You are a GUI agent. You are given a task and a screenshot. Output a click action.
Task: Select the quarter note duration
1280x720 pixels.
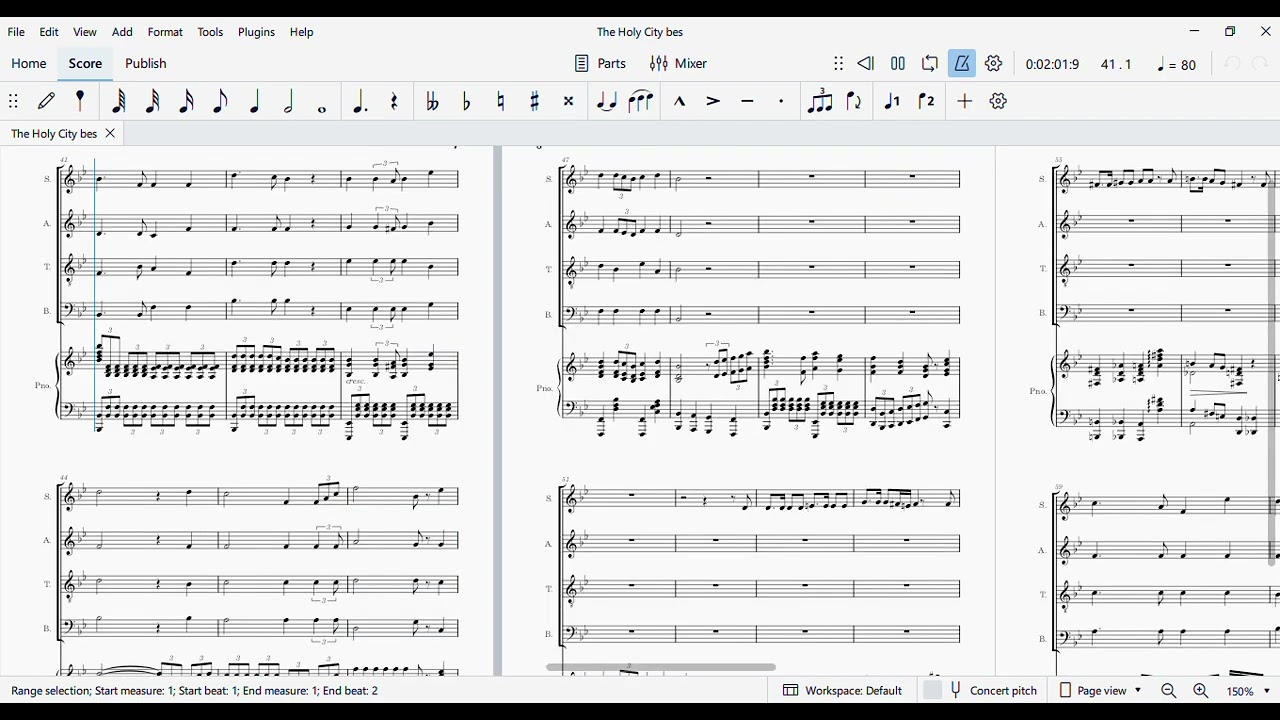pos(254,101)
